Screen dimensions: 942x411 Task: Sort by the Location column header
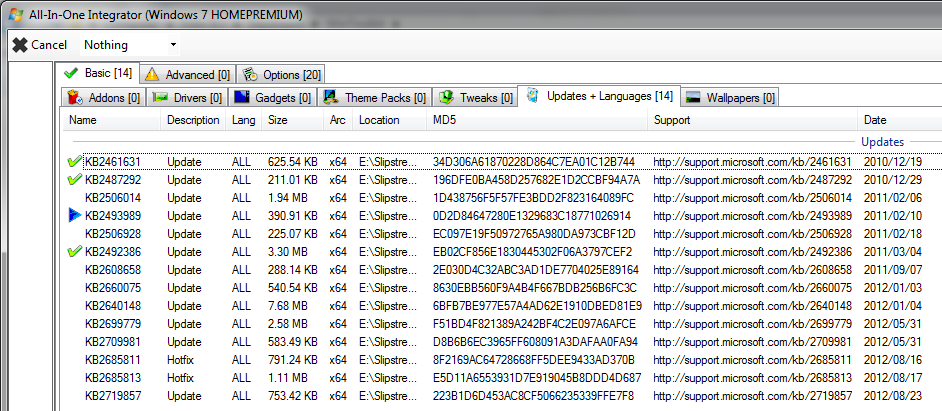[x=390, y=120]
